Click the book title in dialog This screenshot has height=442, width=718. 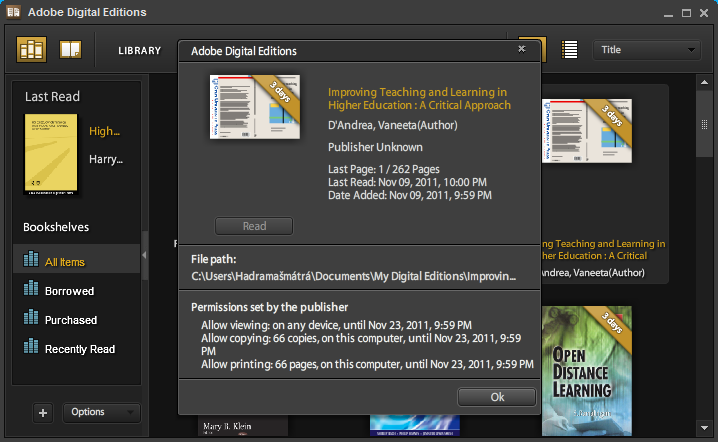(419, 98)
